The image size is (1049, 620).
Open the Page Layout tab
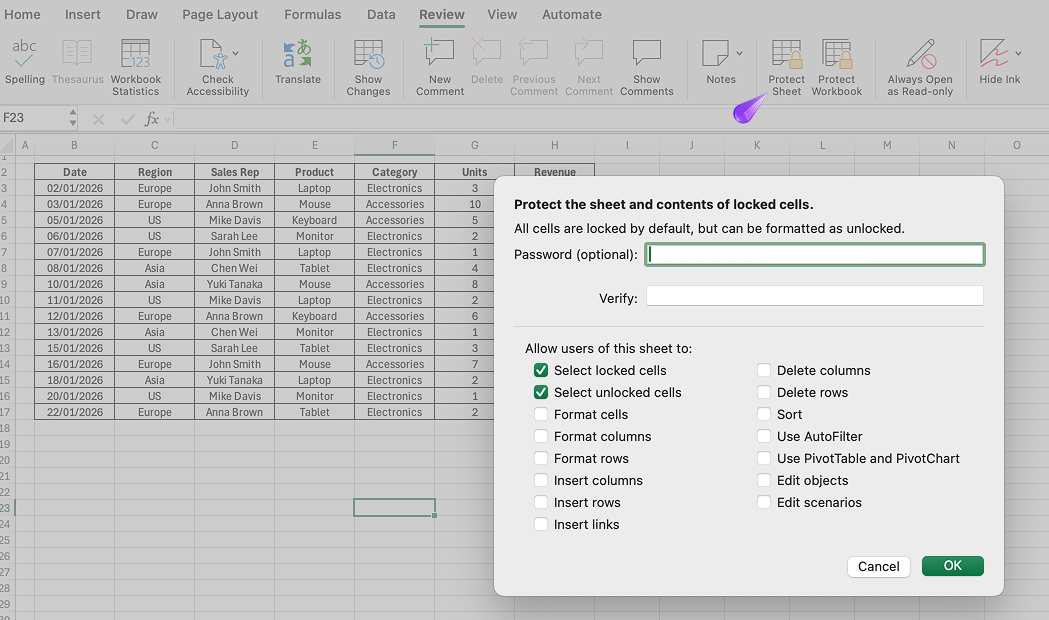[220, 15]
